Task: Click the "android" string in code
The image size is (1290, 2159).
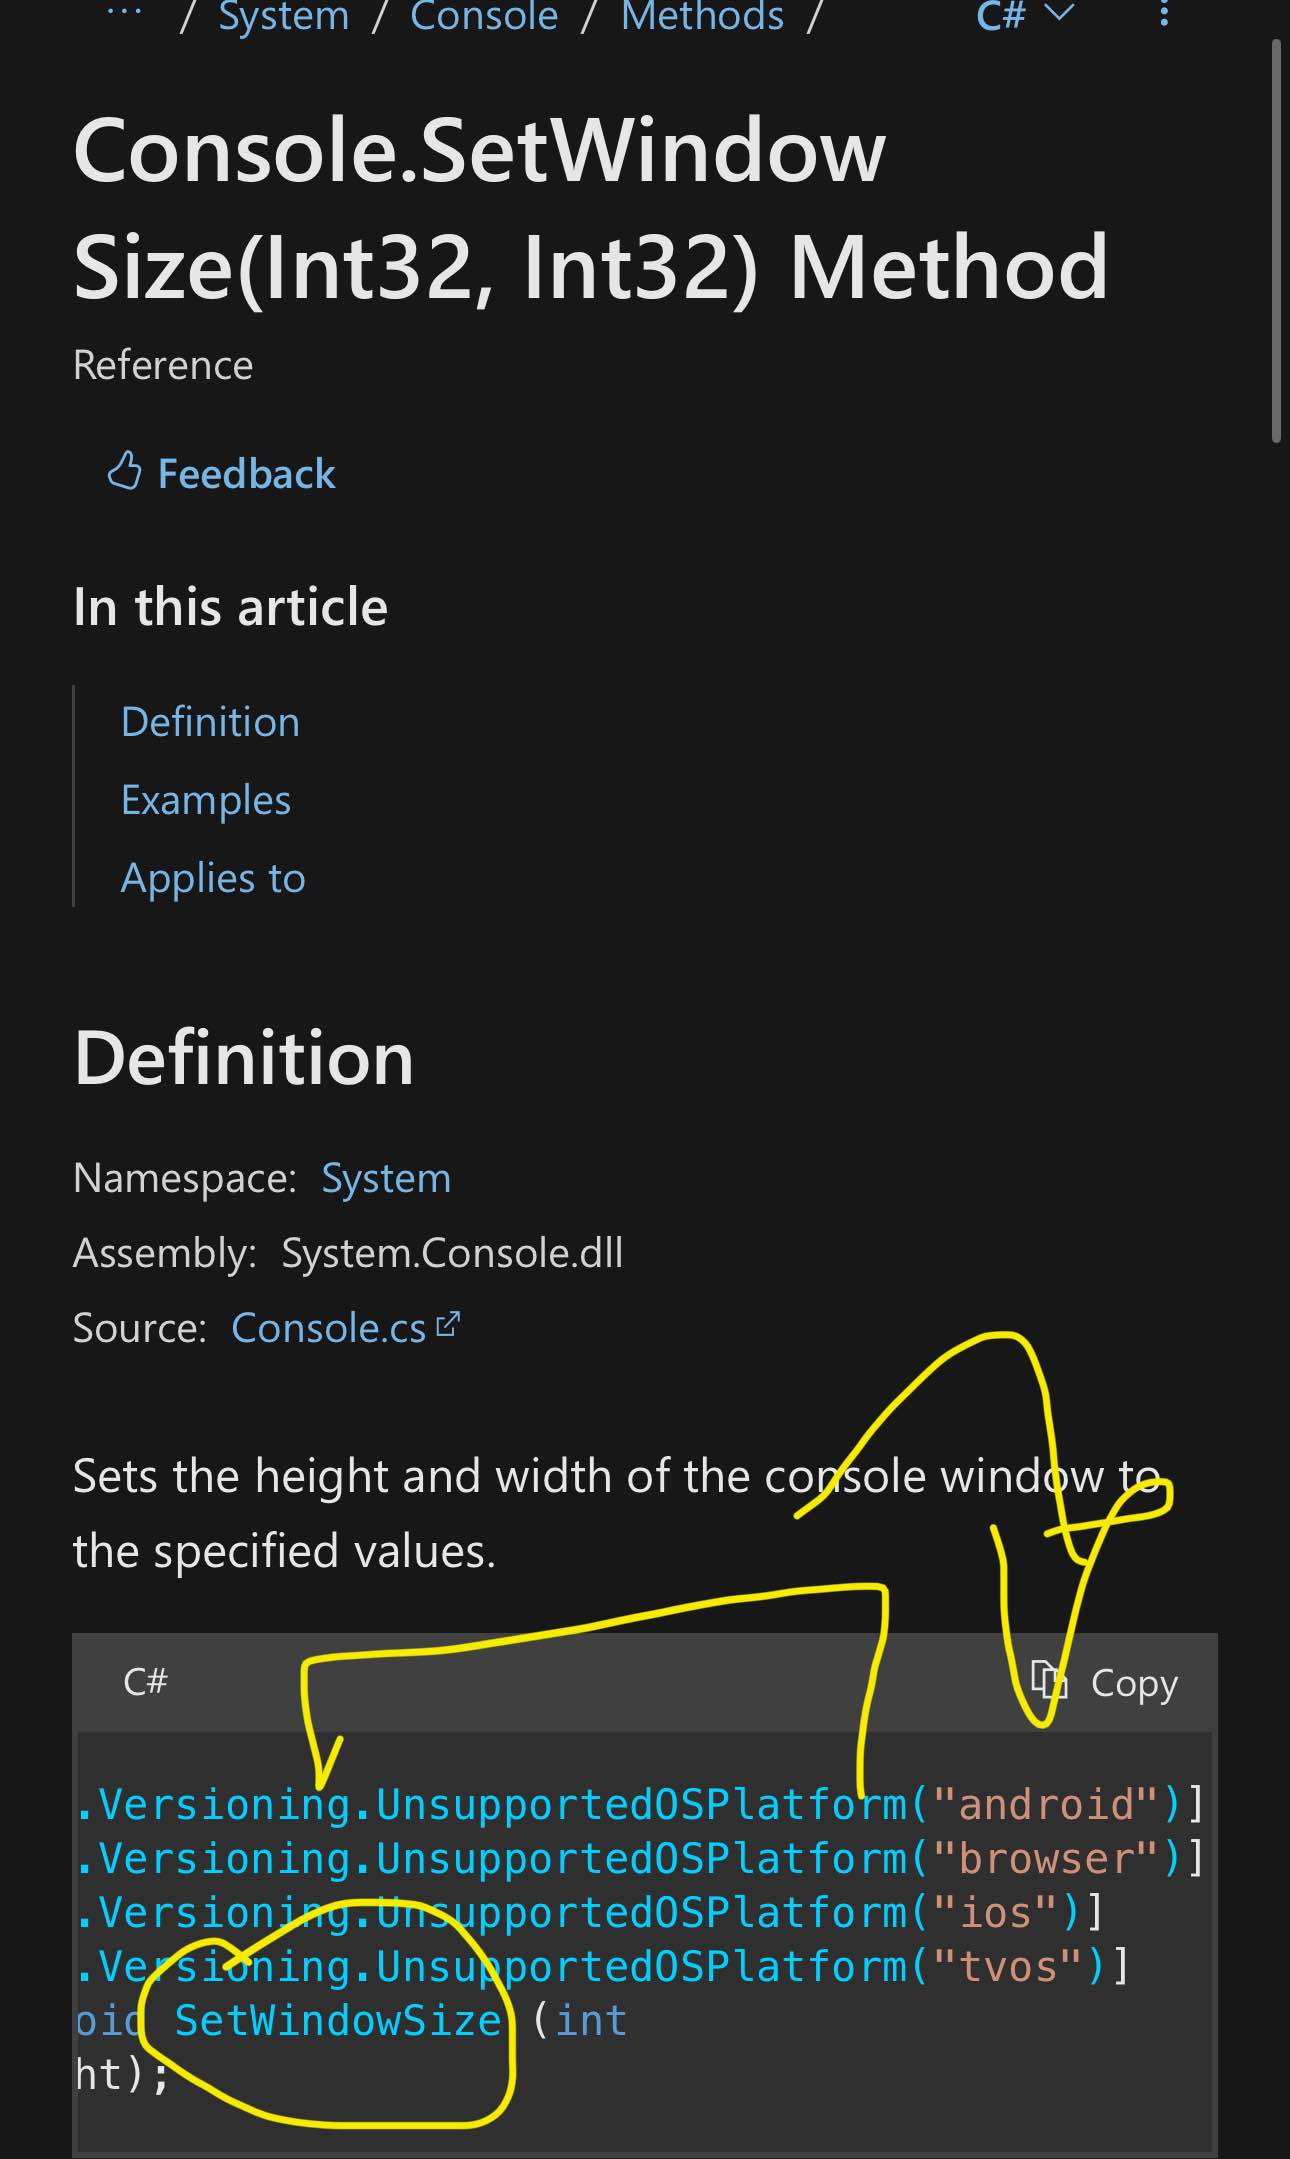Action: tap(1046, 1804)
